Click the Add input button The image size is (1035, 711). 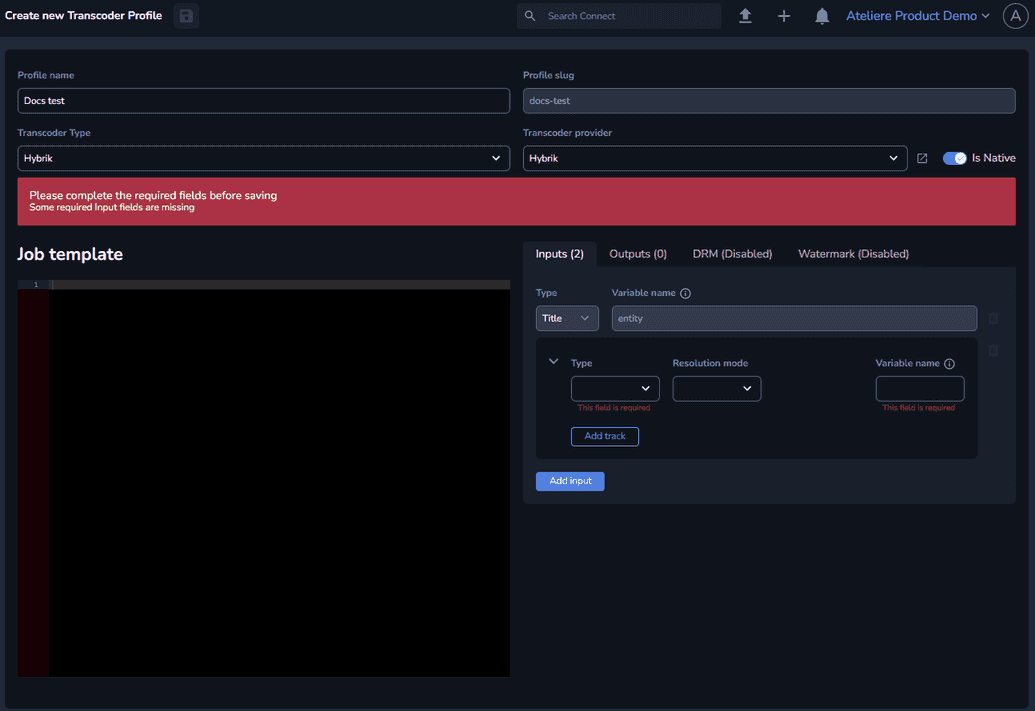pyautogui.click(x=570, y=481)
